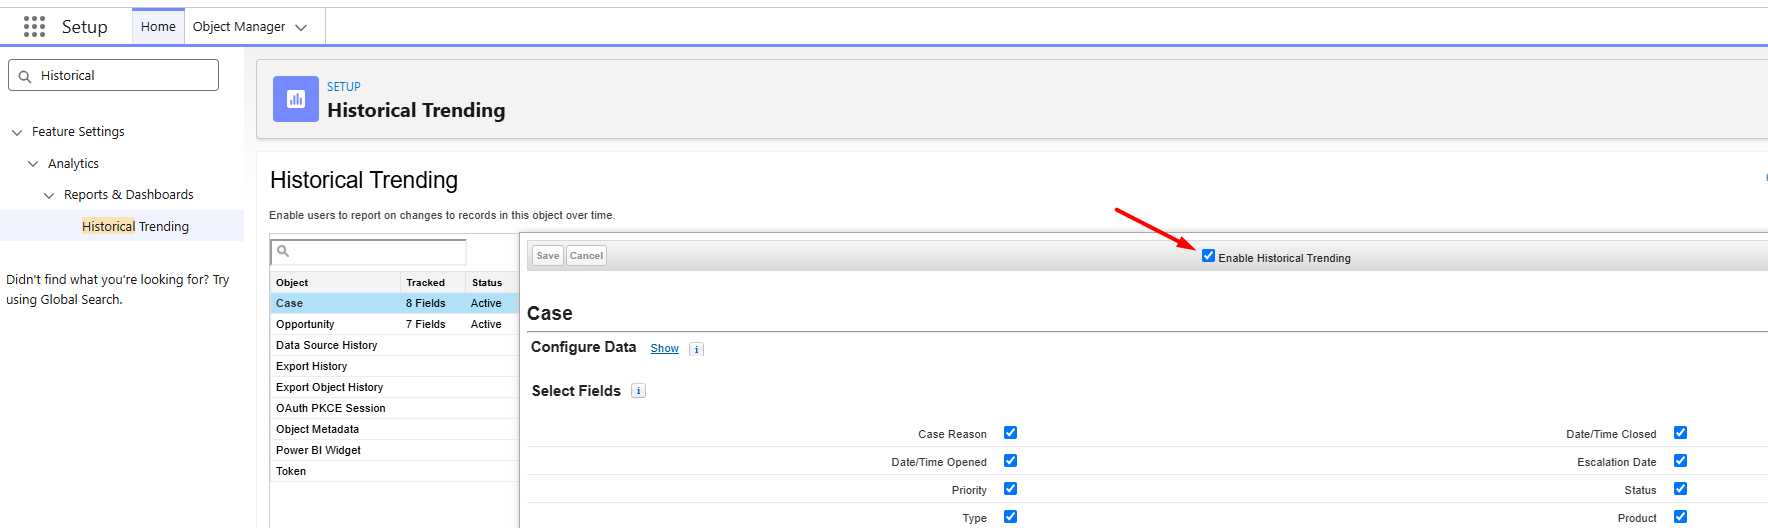Screen dimensions: 1768x528
Task: Focus the Quick Find input with Historical
Action: click(113, 75)
